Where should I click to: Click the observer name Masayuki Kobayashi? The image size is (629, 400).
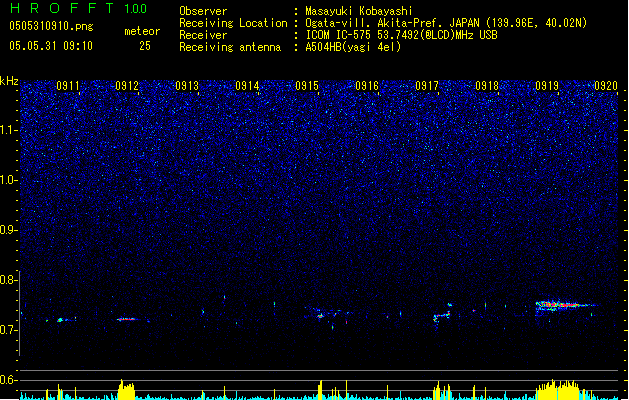359,11
